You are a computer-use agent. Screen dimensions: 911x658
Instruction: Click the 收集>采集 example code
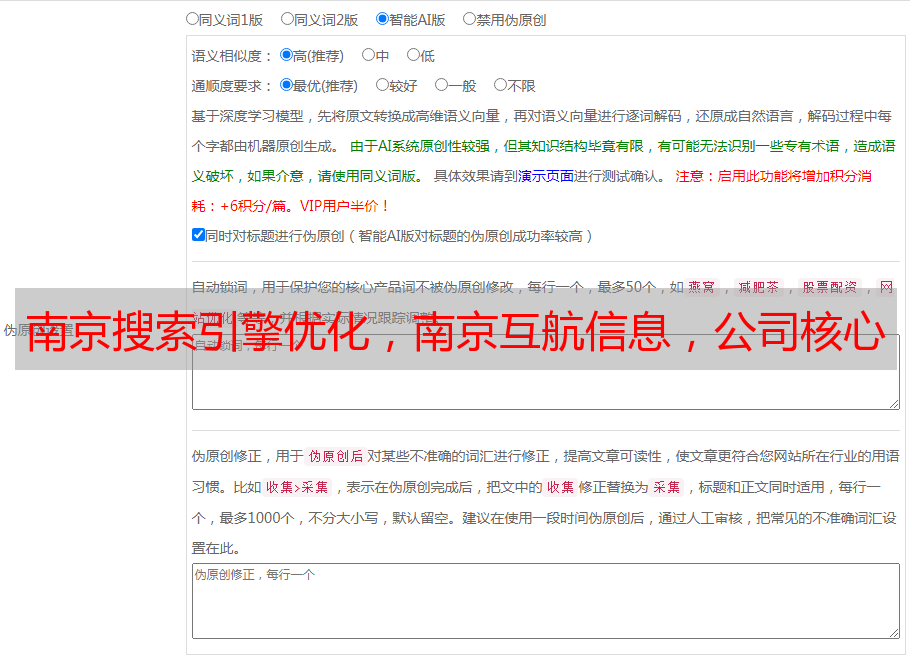tap(297, 487)
